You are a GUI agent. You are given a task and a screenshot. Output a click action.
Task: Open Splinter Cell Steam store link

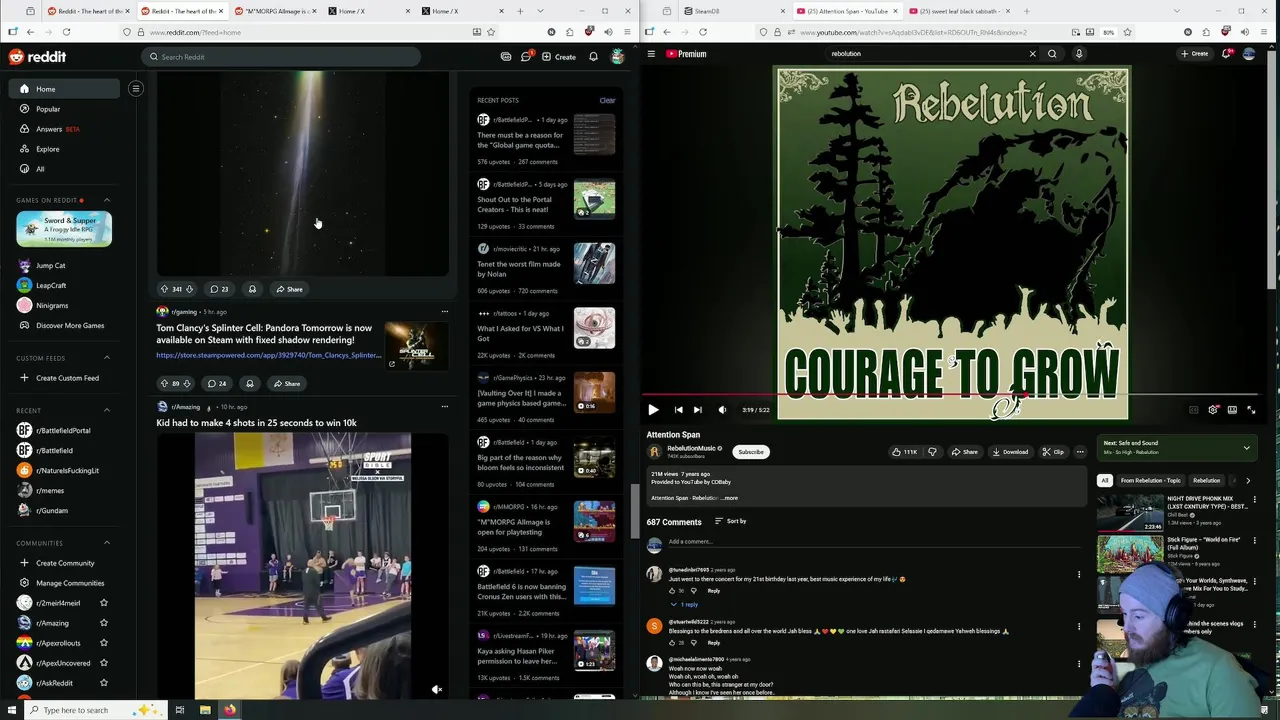268,355
